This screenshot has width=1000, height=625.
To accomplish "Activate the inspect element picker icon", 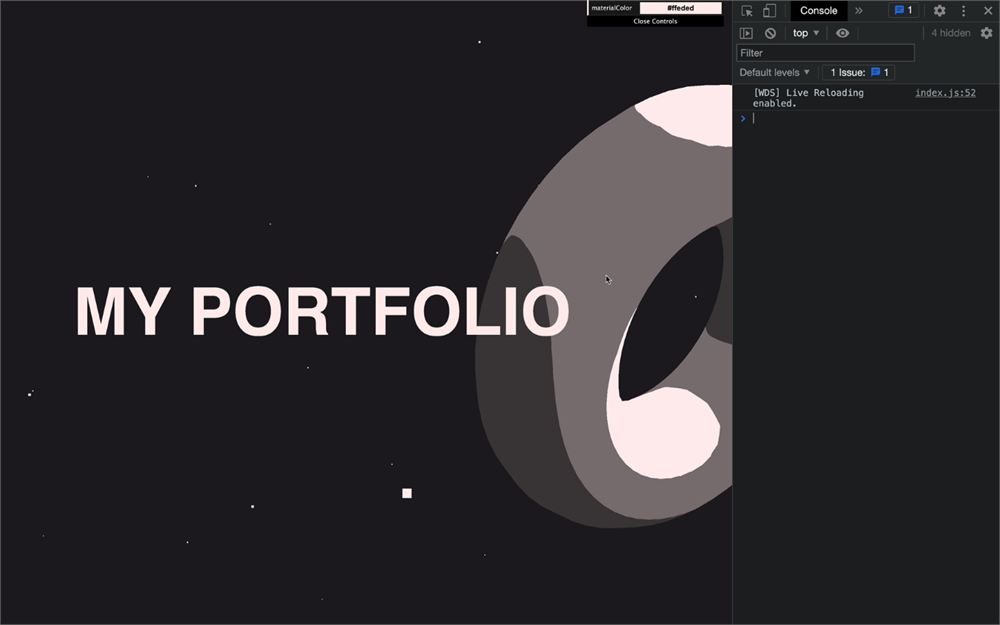I will coord(747,11).
